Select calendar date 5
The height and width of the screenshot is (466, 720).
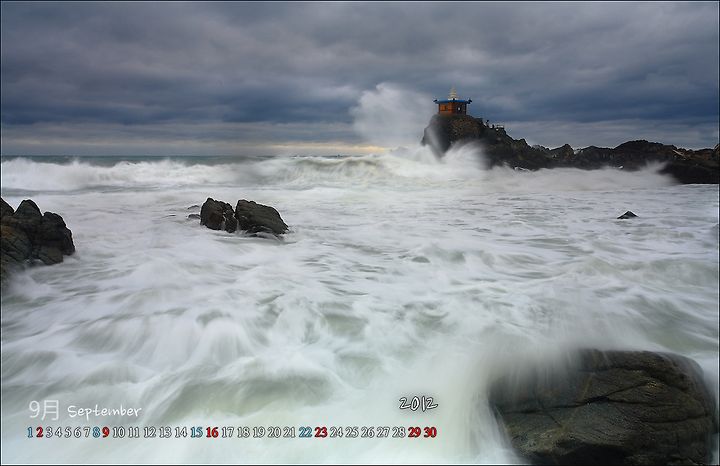point(68,432)
